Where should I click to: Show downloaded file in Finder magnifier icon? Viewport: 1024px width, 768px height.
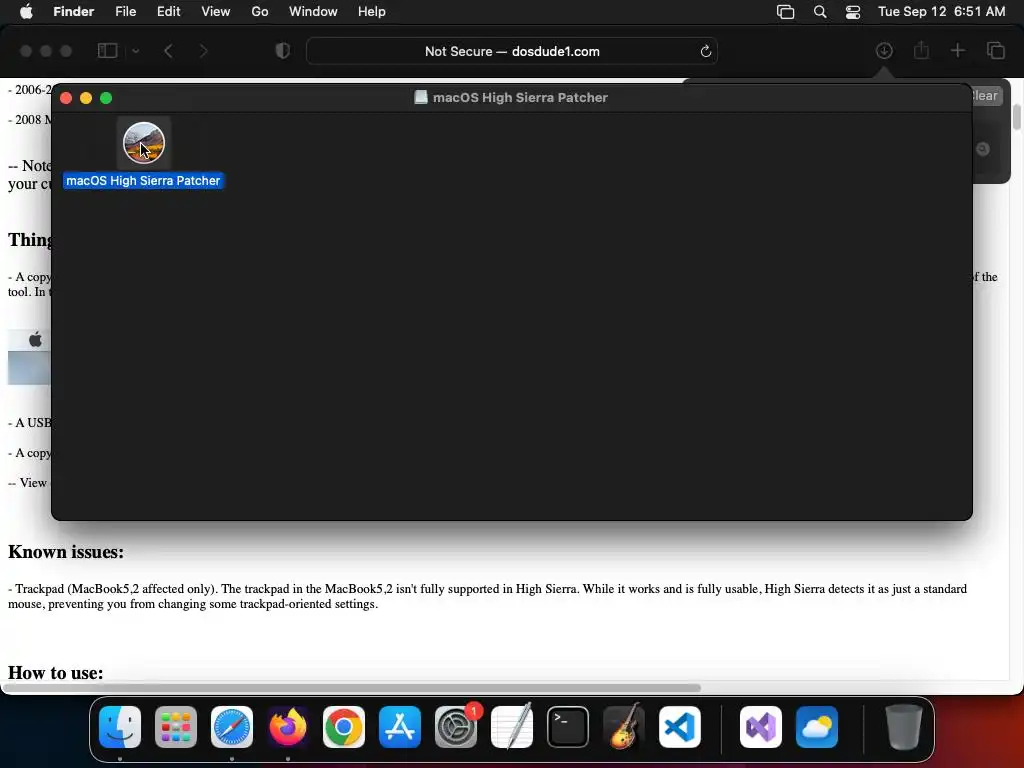tap(983, 150)
